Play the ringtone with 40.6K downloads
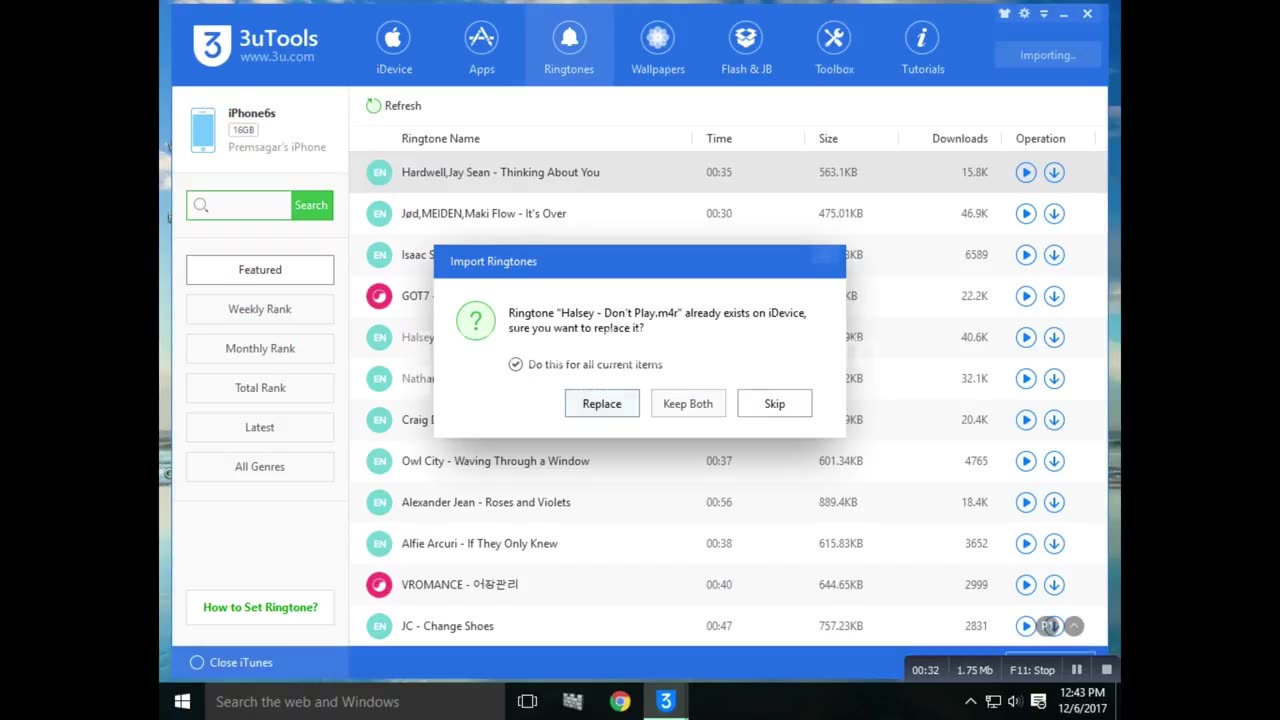The height and width of the screenshot is (720, 1280). 1026,337
